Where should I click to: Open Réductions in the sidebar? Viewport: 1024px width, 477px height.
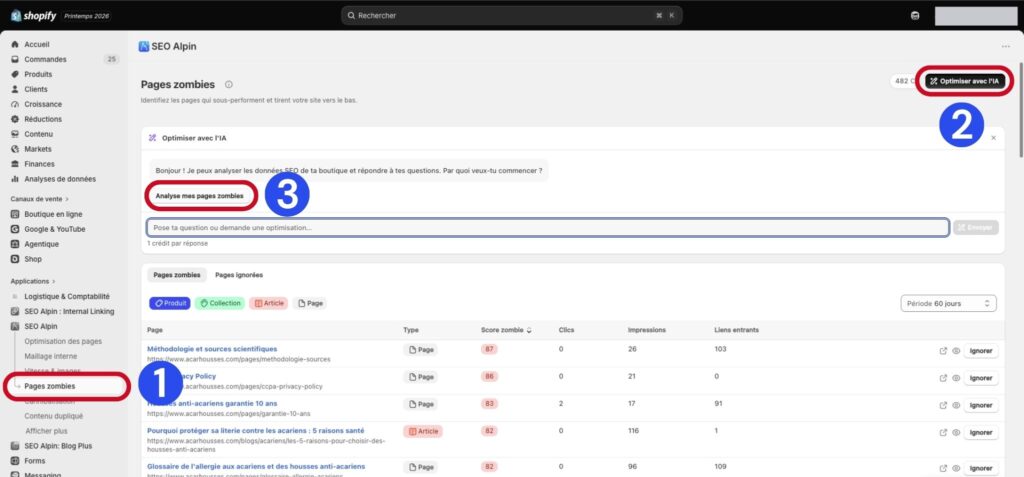(x=43, y=120)
